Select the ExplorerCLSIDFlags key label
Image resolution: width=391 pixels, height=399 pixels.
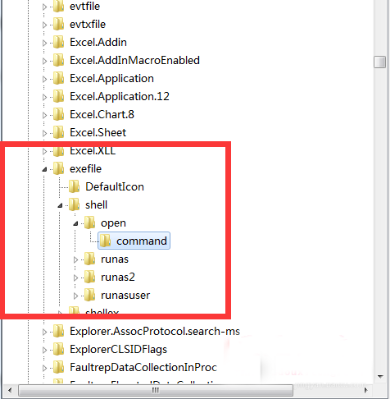[118, 349]
